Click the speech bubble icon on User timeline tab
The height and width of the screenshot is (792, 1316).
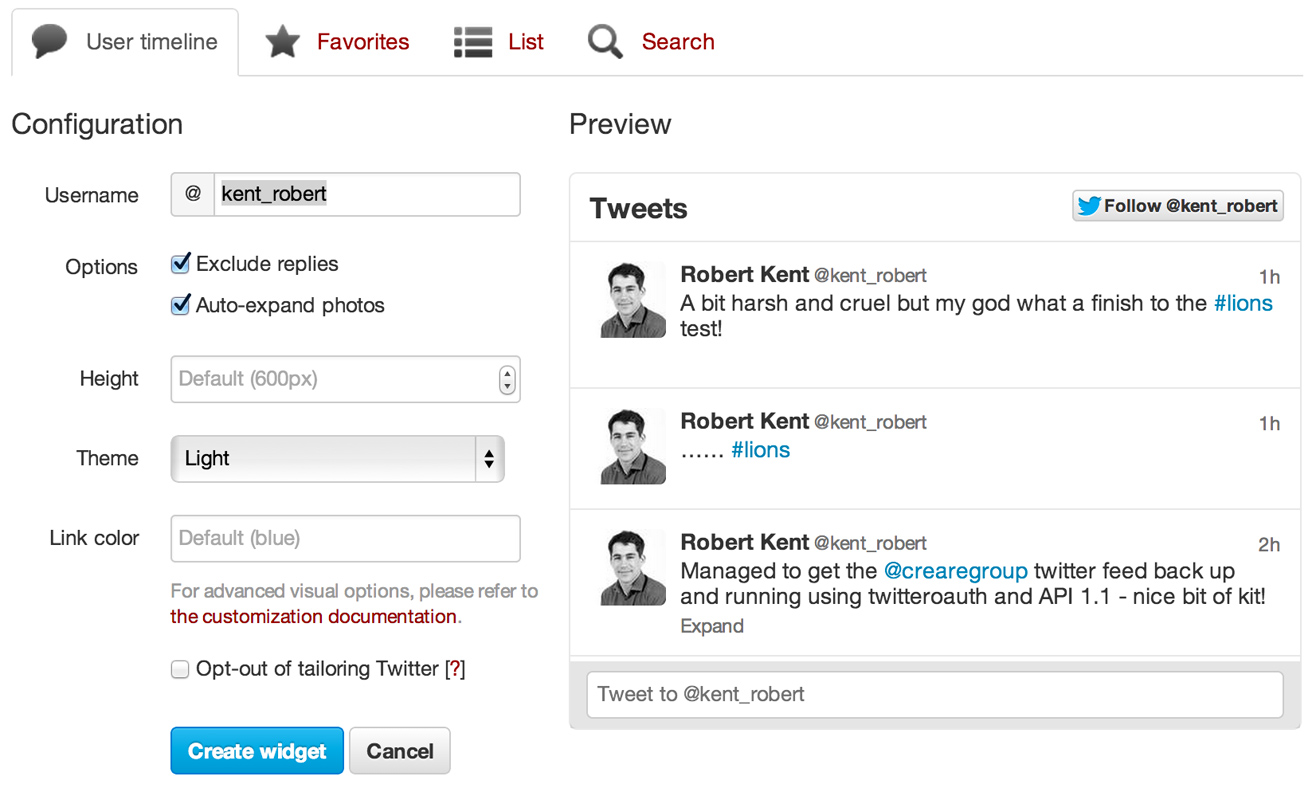point(50,41)
